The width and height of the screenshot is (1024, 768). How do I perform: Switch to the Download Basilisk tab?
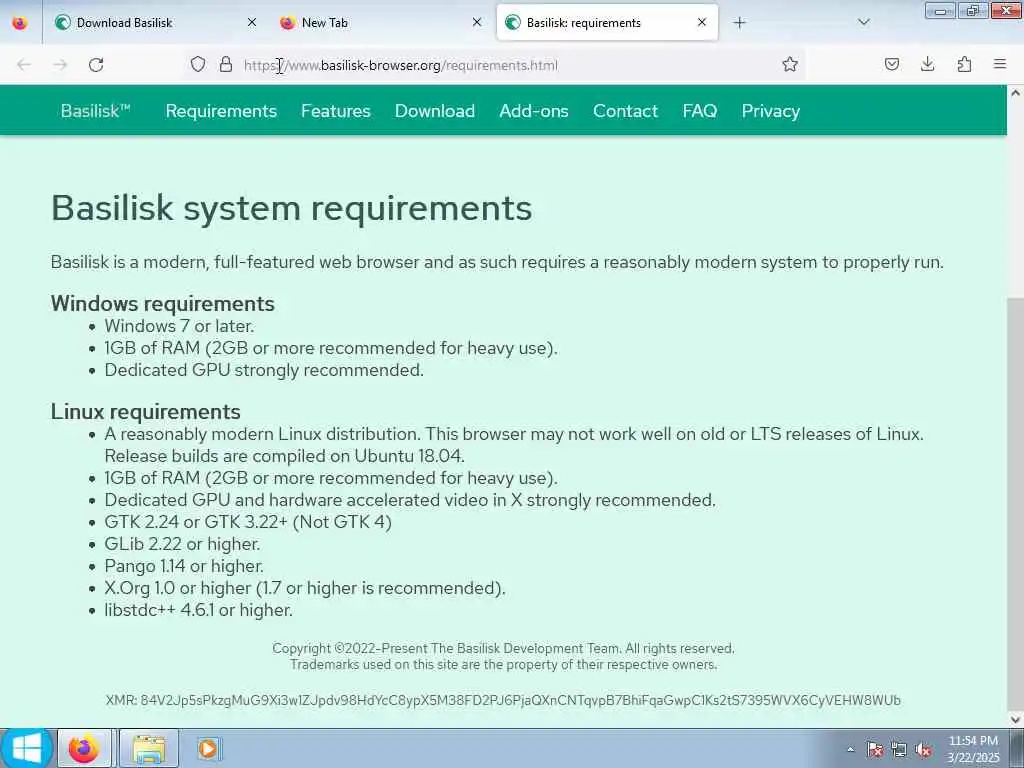click(x=157, y=23)
